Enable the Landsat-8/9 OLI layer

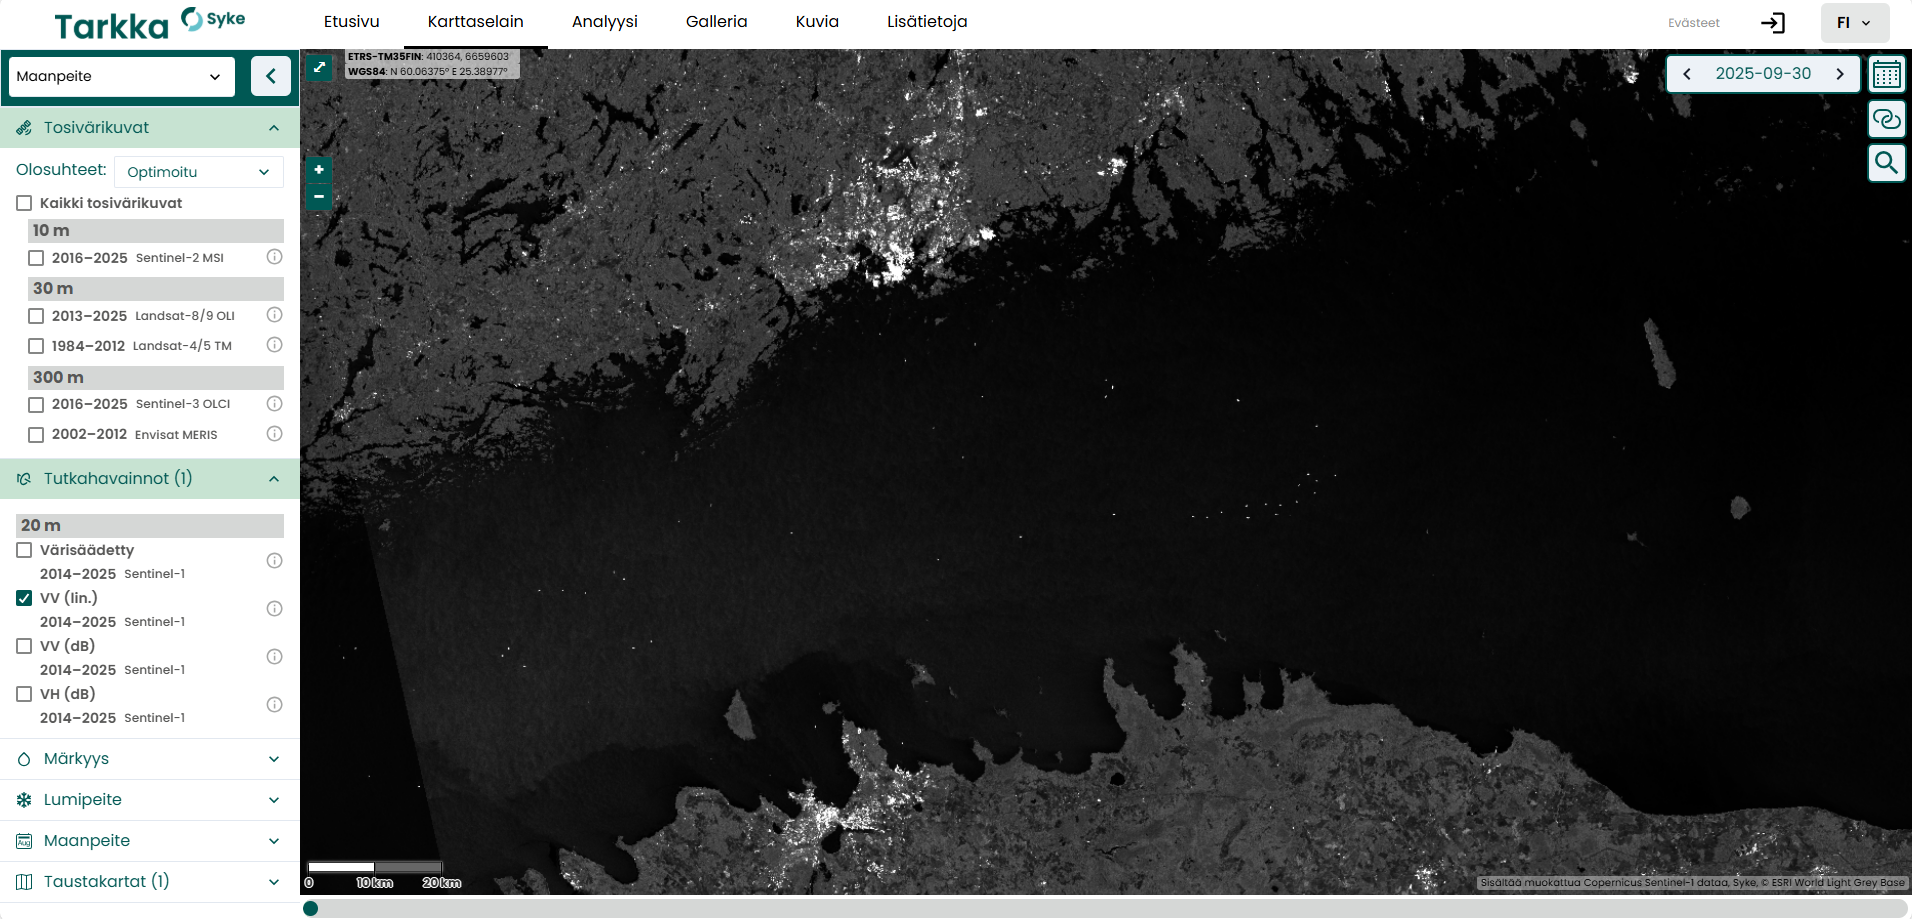point(37,316)
